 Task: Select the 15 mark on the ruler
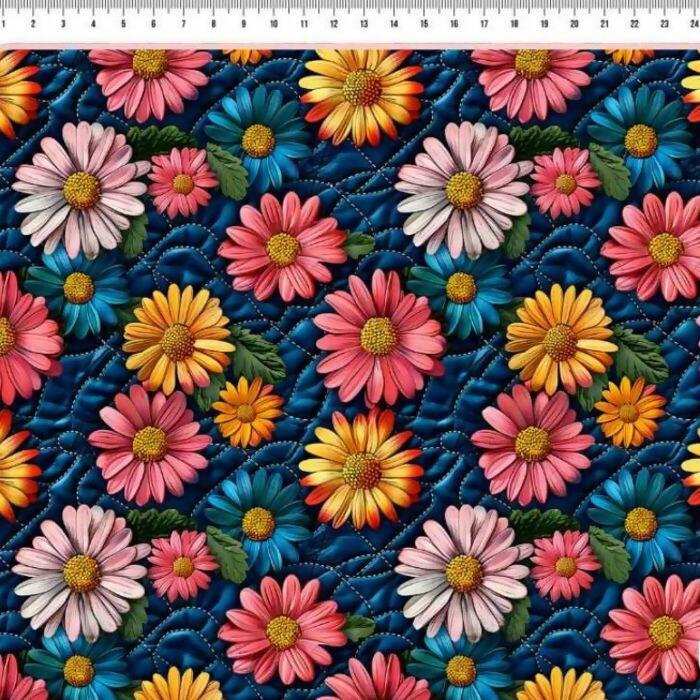[423, 23]
